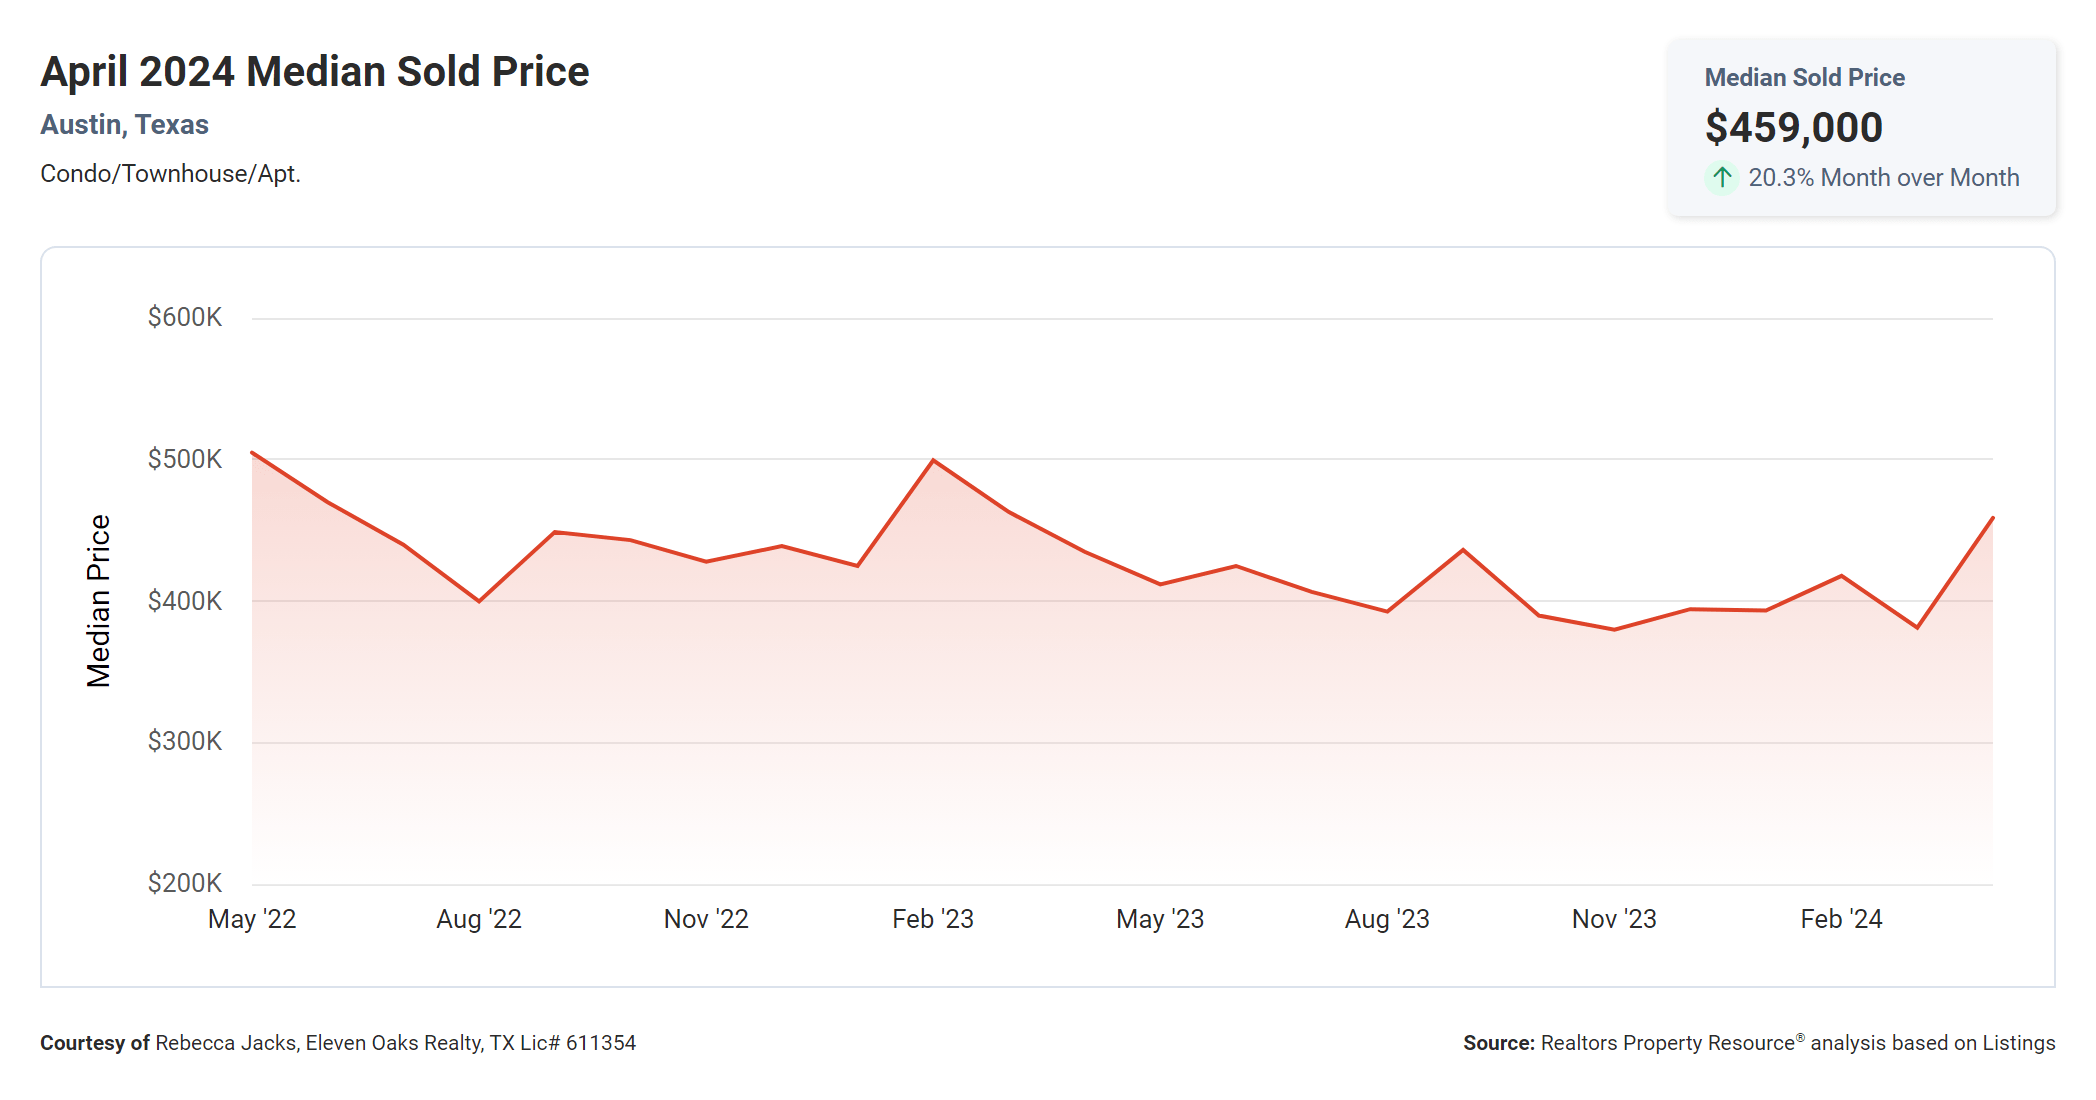This screenshot has height=1100, width=2096.
Task: Click the Feb '23 peak on the line
Action: [x=933, y=460]
